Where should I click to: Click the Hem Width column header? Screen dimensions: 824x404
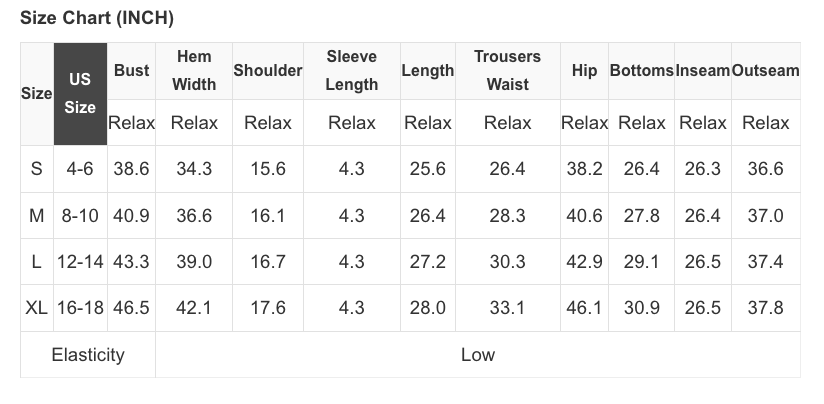194,71
